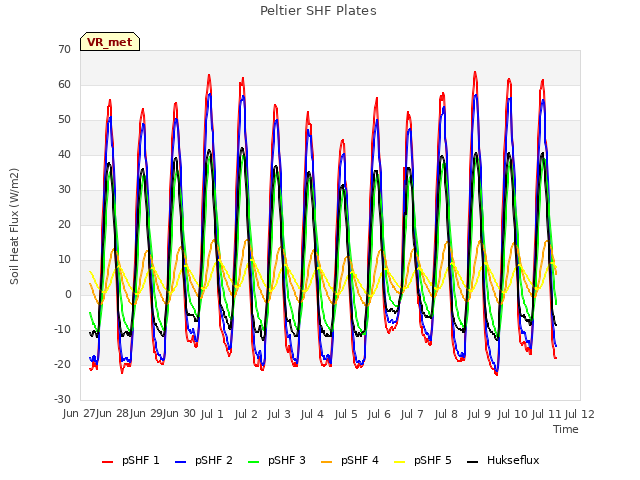The height and width of the screenshot is (480, 640).
Task: Select the pSHF 3 legend label
Action: coord(287,460)
